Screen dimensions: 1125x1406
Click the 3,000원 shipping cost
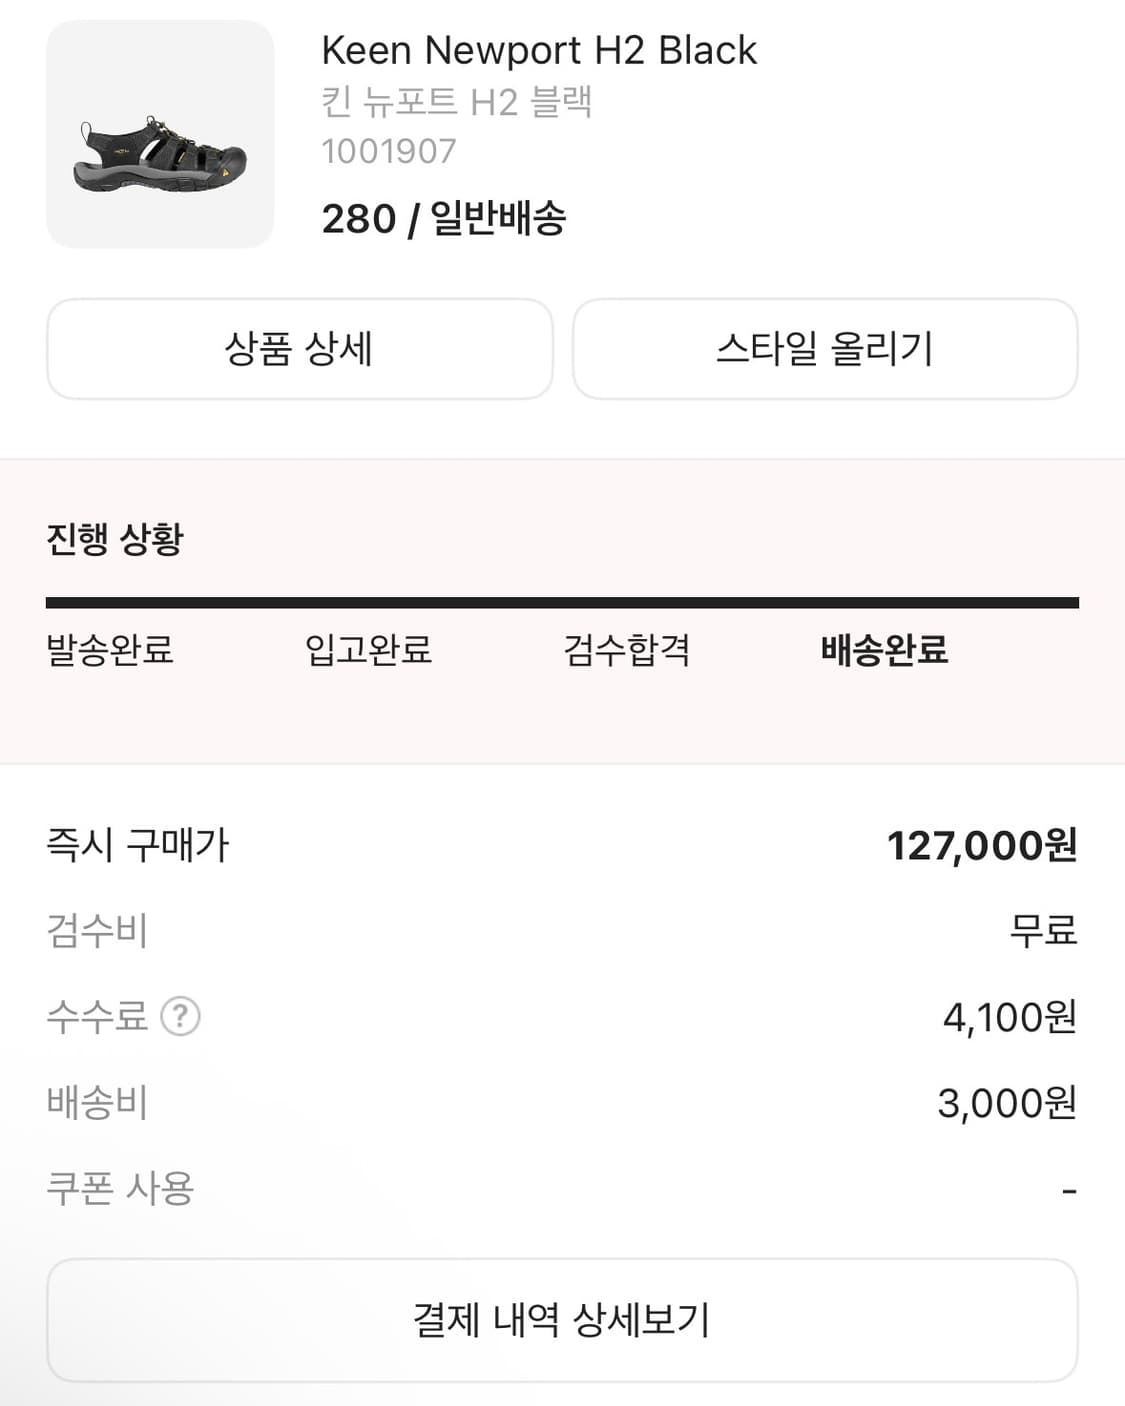point(1006,1104)
